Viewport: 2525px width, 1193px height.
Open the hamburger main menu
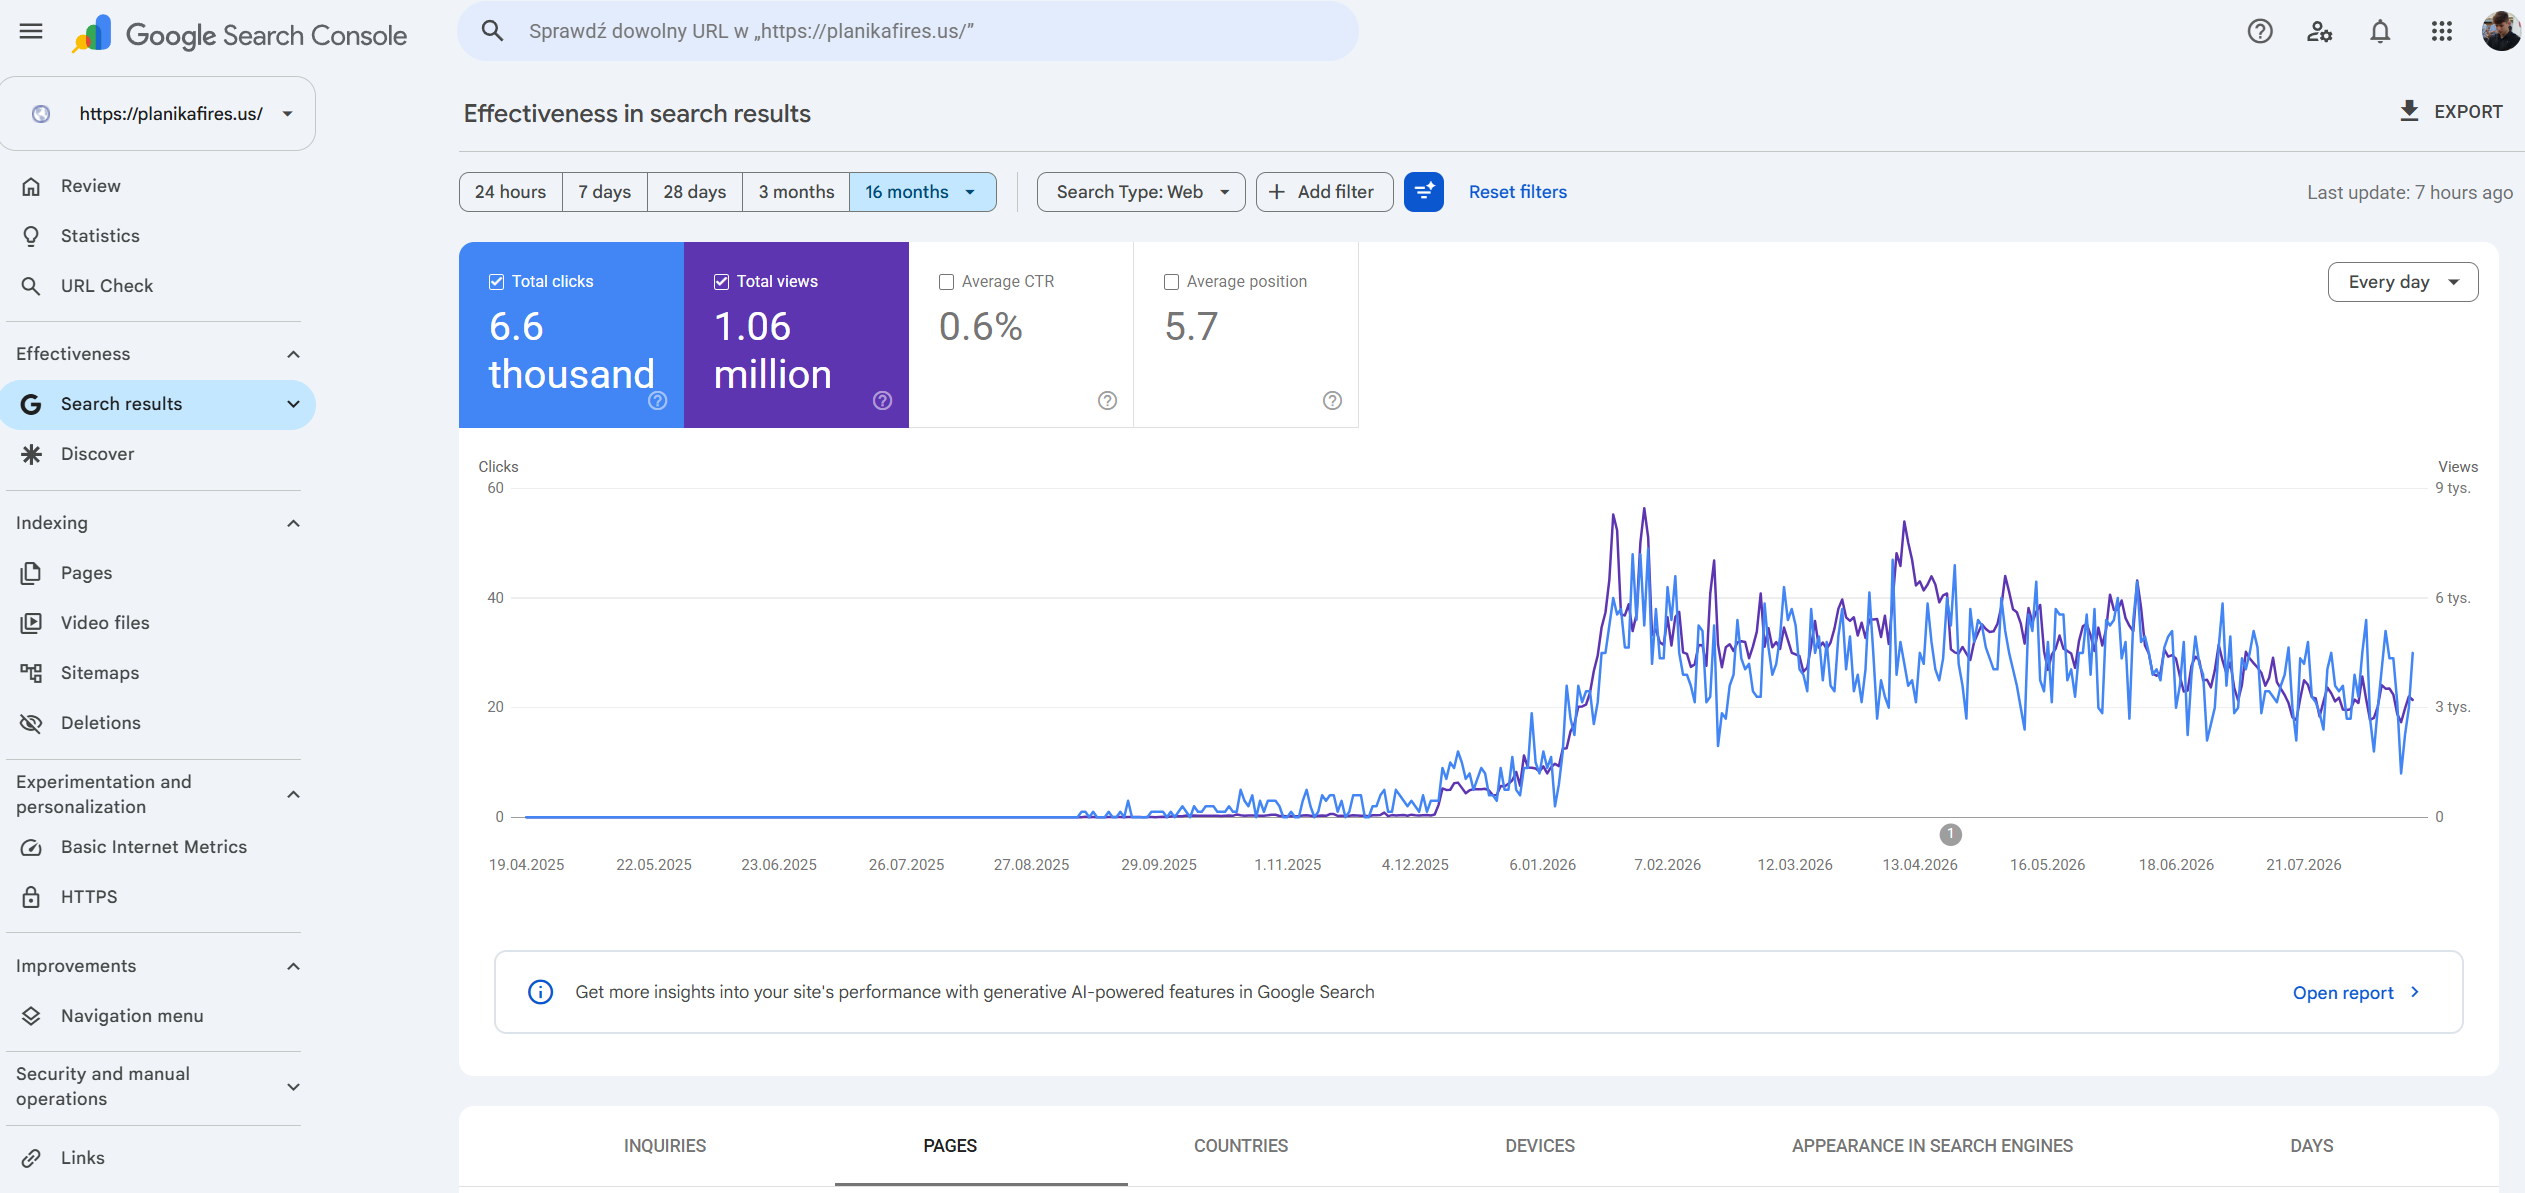31,31
